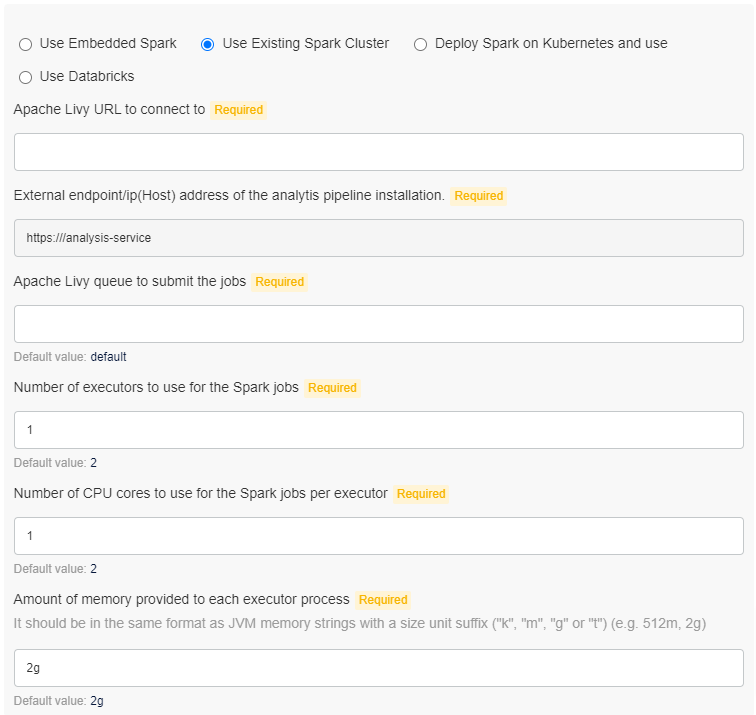Viewport: 756px width, 715px height.
Task: Click the 'Default value: 2g' hint text
Action: click(58, 701)
